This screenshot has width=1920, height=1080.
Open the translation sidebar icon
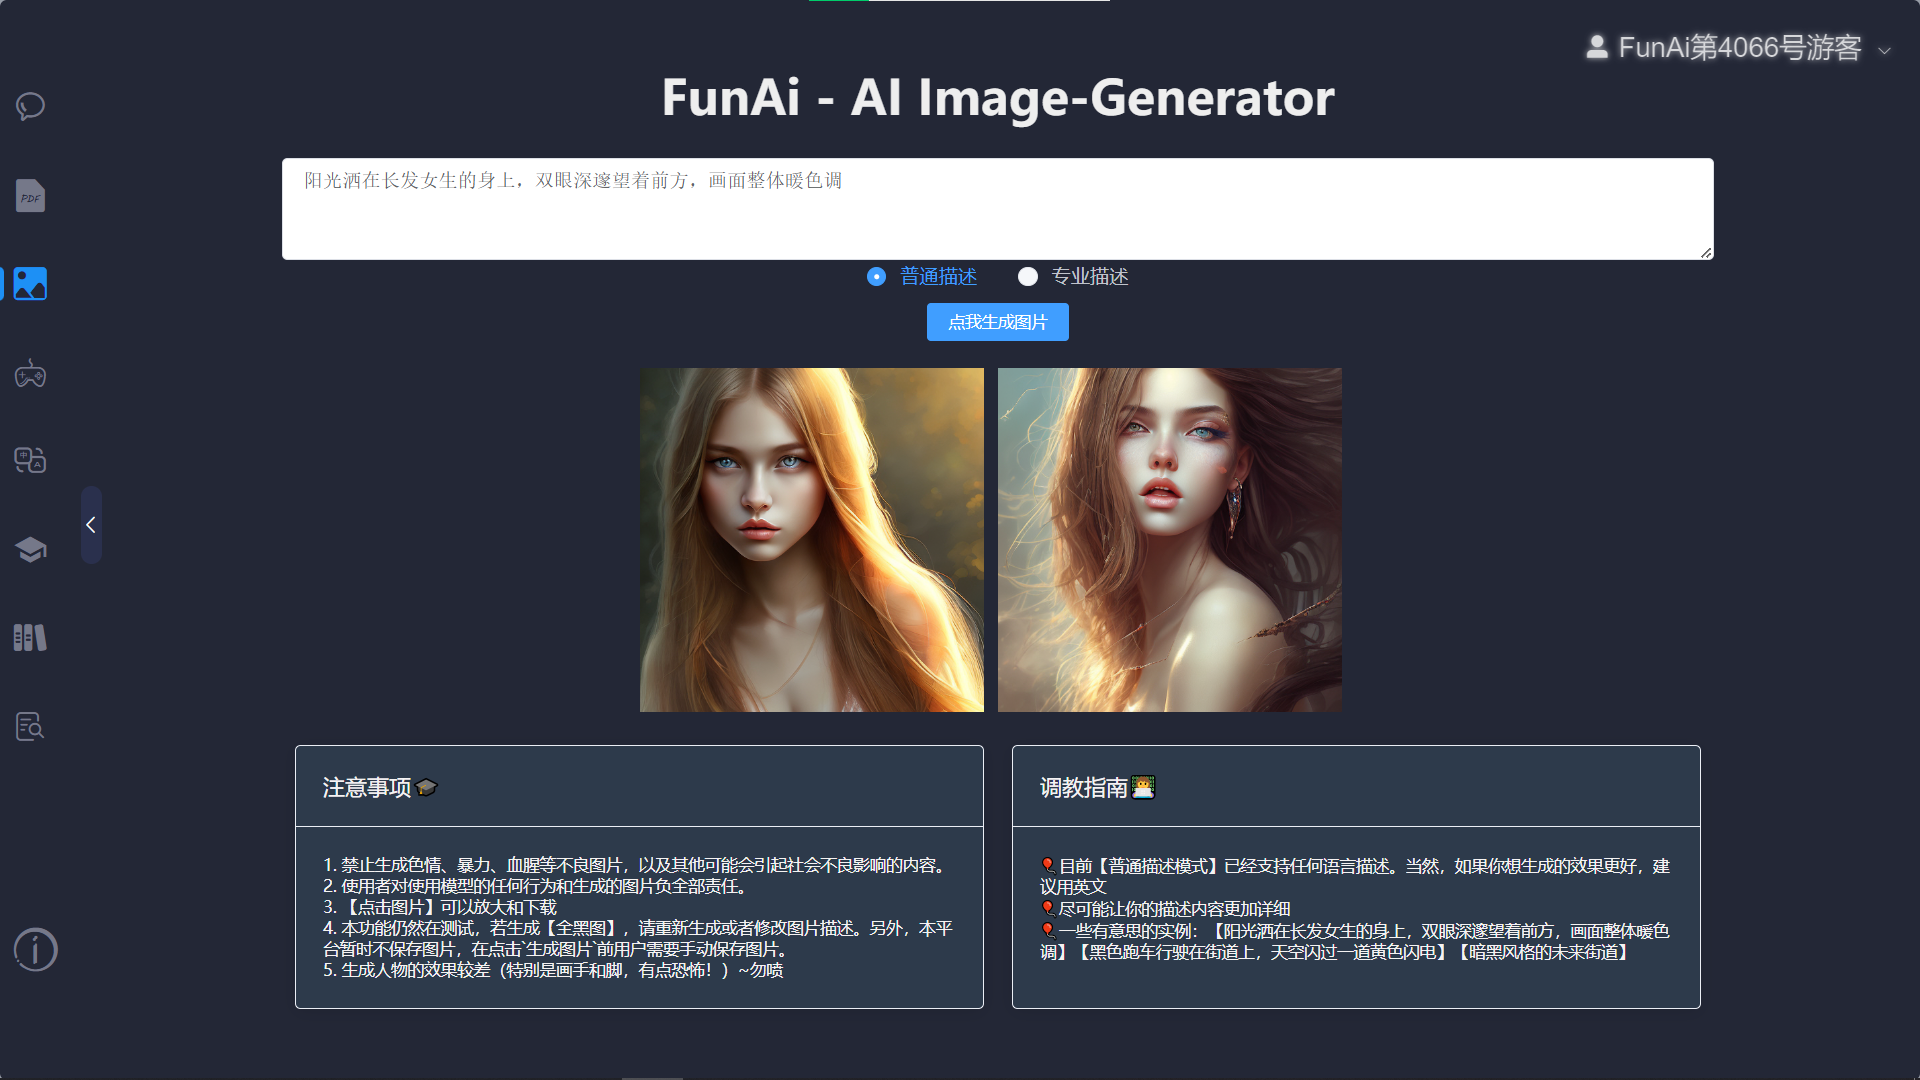tap(30, 460)
